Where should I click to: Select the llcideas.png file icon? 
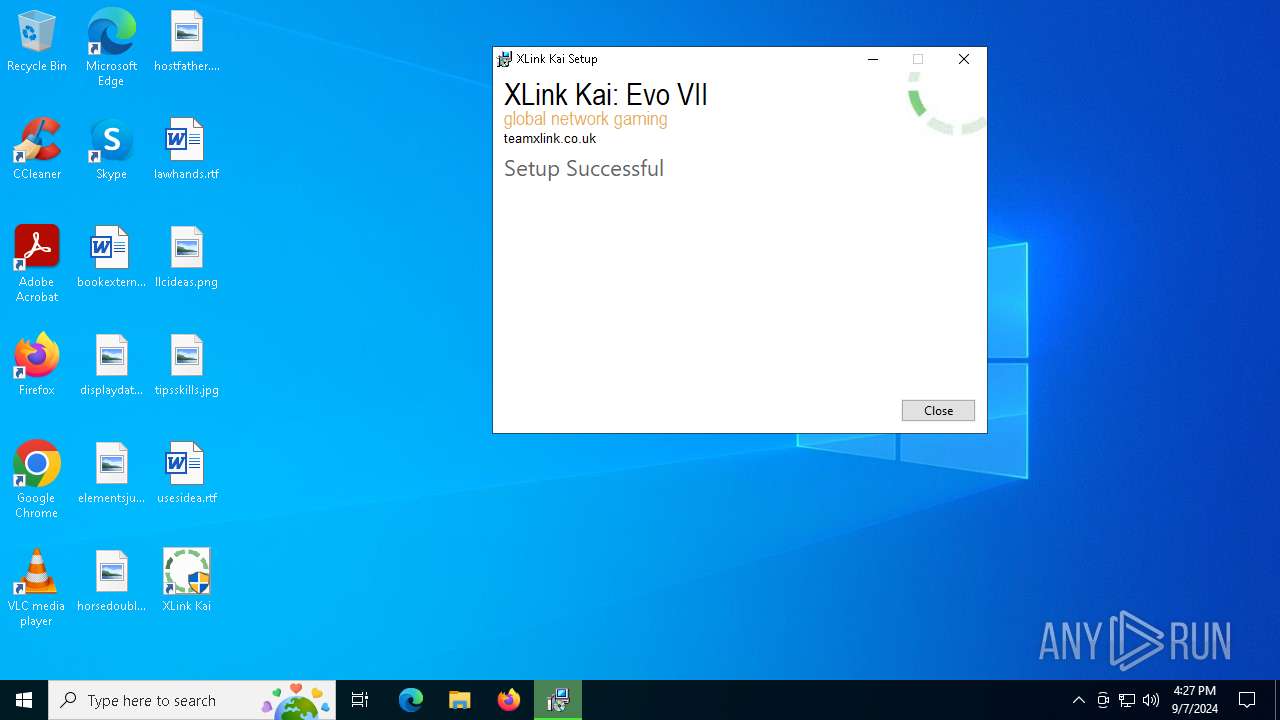[187, 258]
